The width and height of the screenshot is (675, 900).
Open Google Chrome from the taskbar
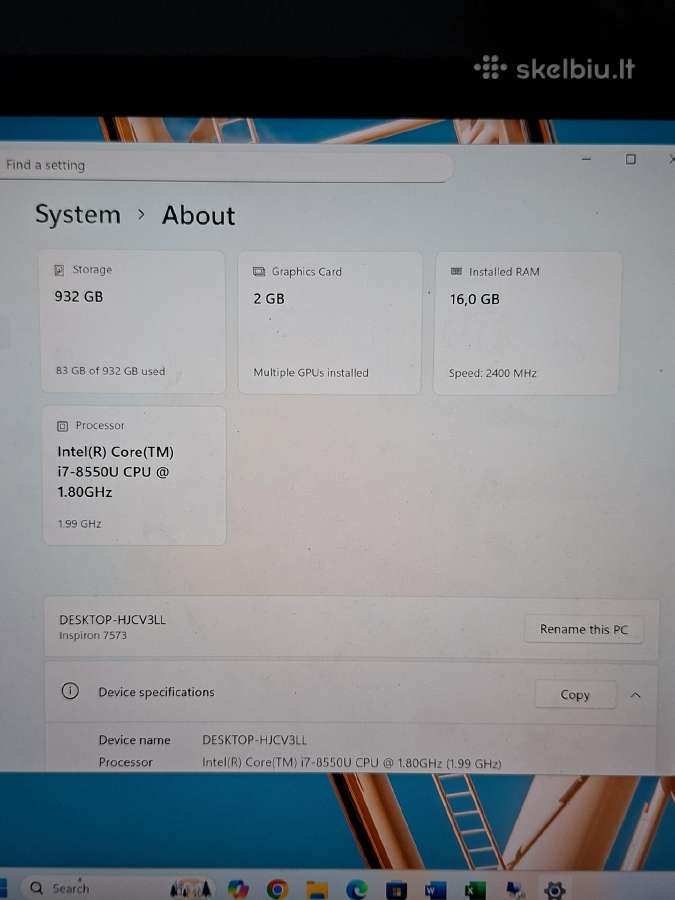[x=277, y=889]
